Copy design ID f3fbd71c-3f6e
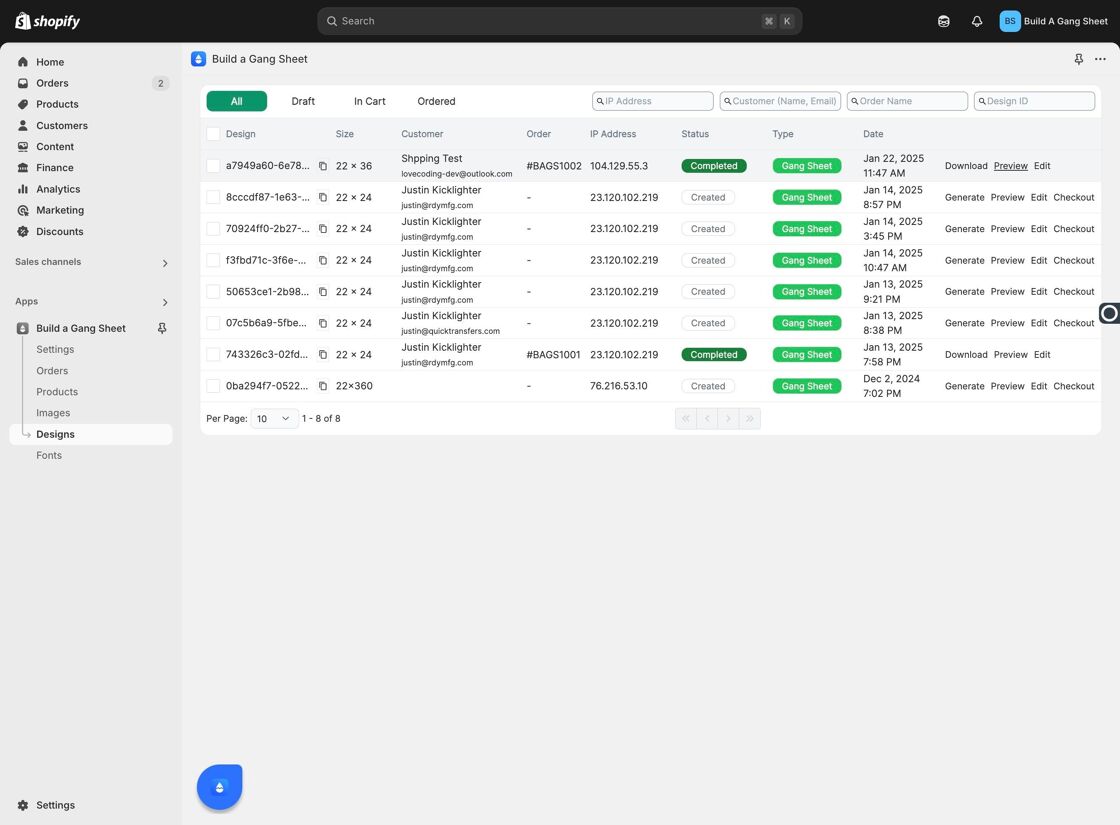Screen dimensions: 1120x825 323,260
